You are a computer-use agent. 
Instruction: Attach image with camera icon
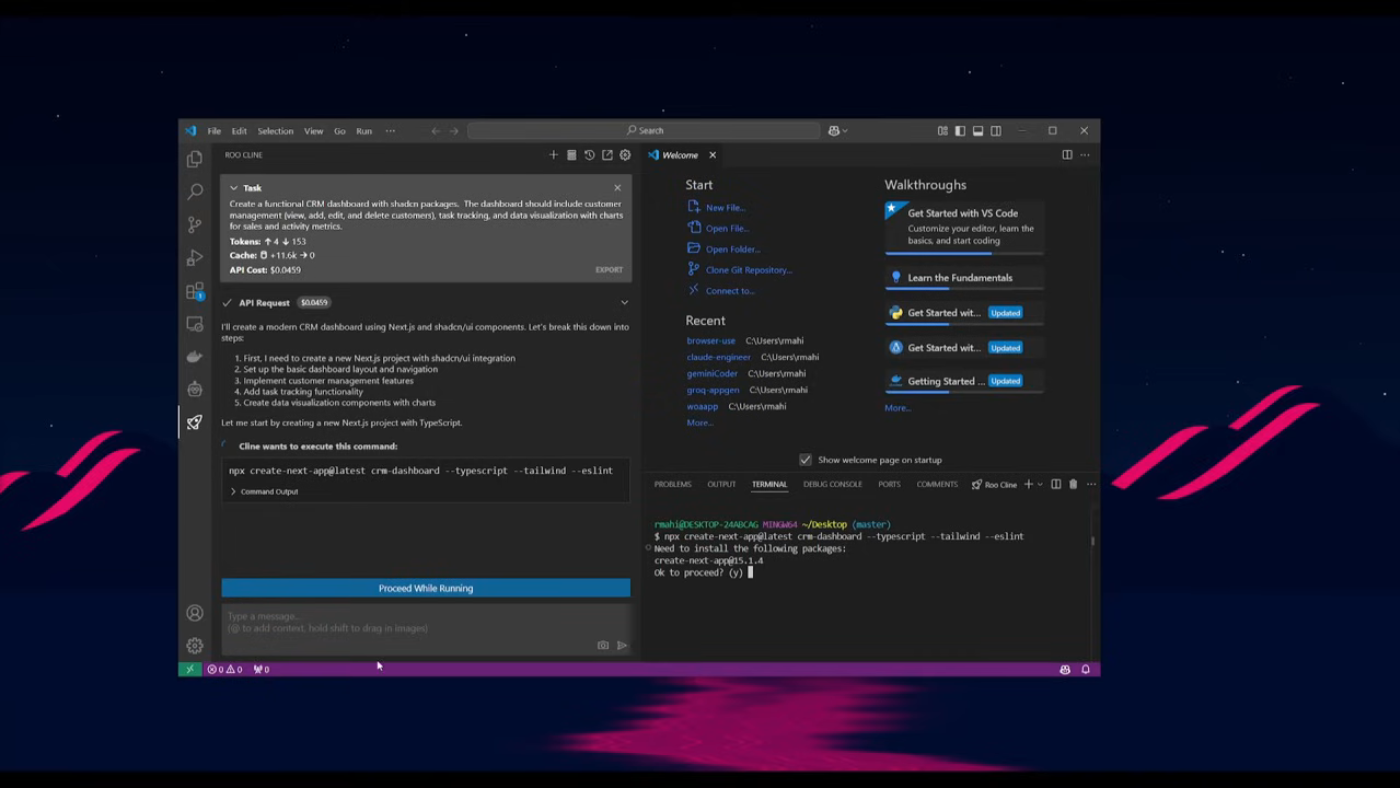click(x=603, y=645)
